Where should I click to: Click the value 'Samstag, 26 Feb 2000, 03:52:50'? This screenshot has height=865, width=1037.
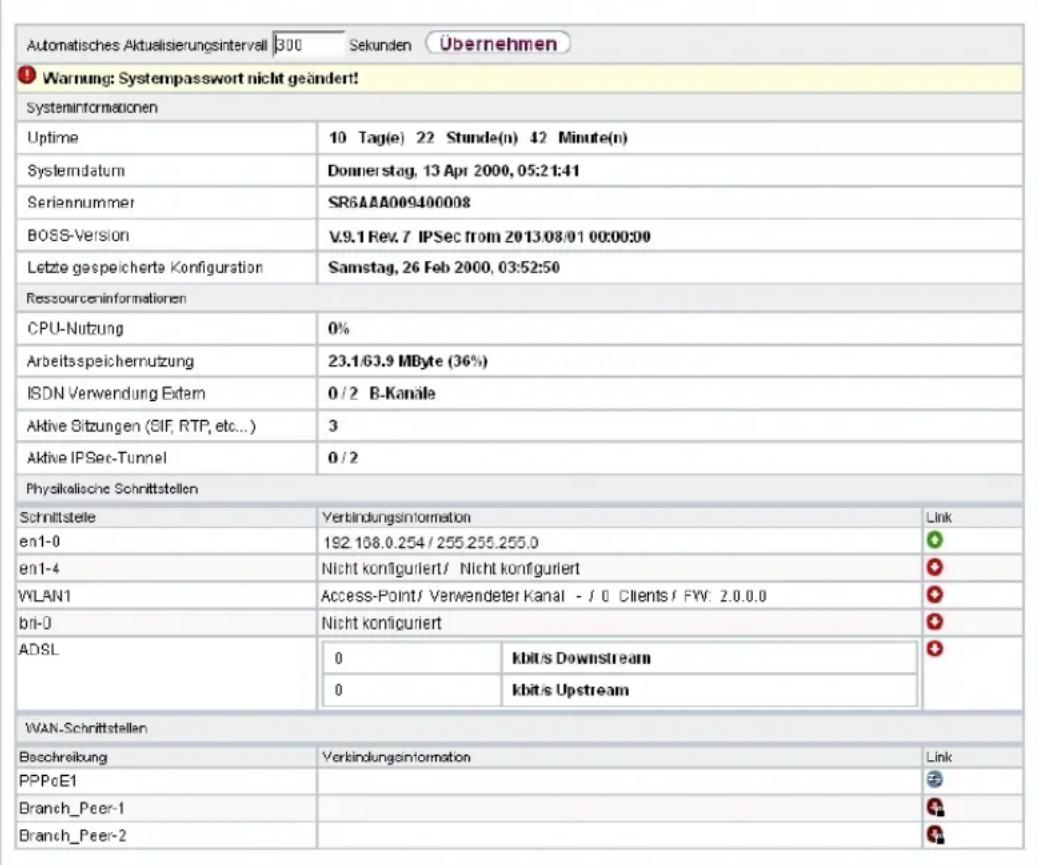point(444,267)
